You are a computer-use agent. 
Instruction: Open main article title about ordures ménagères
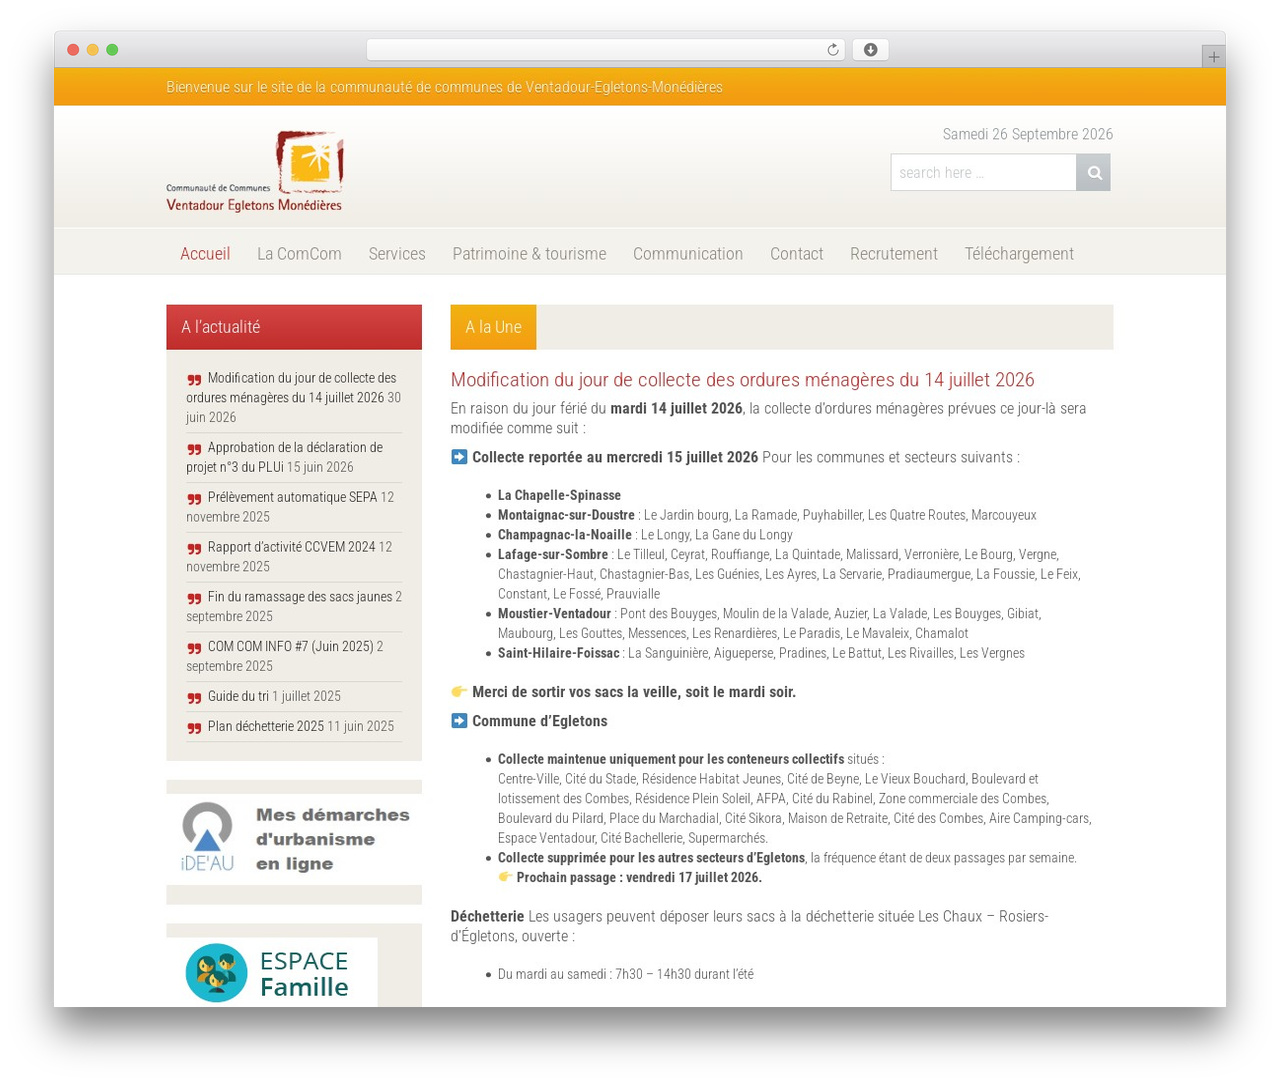[x=742, y=380]
